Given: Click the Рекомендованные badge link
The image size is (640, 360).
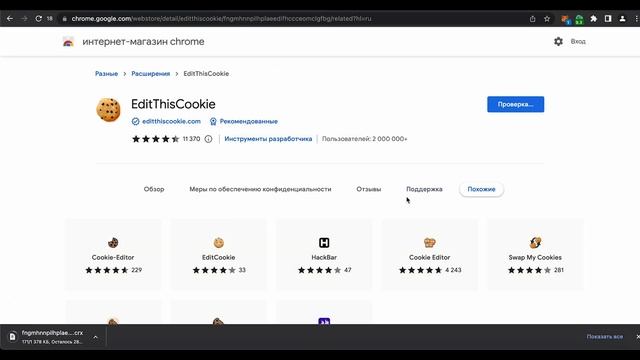Looking at the screenshot, I should pyautogui.click(x=248, y=121).
